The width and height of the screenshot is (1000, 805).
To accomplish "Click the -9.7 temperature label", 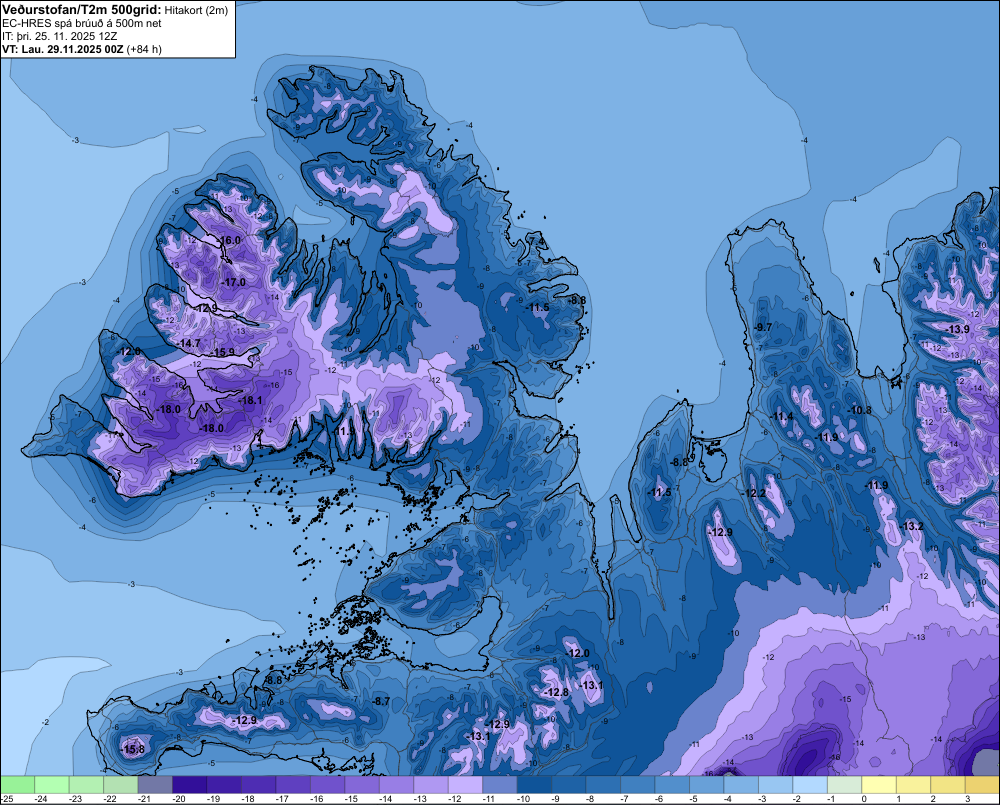I will point(763,327).
